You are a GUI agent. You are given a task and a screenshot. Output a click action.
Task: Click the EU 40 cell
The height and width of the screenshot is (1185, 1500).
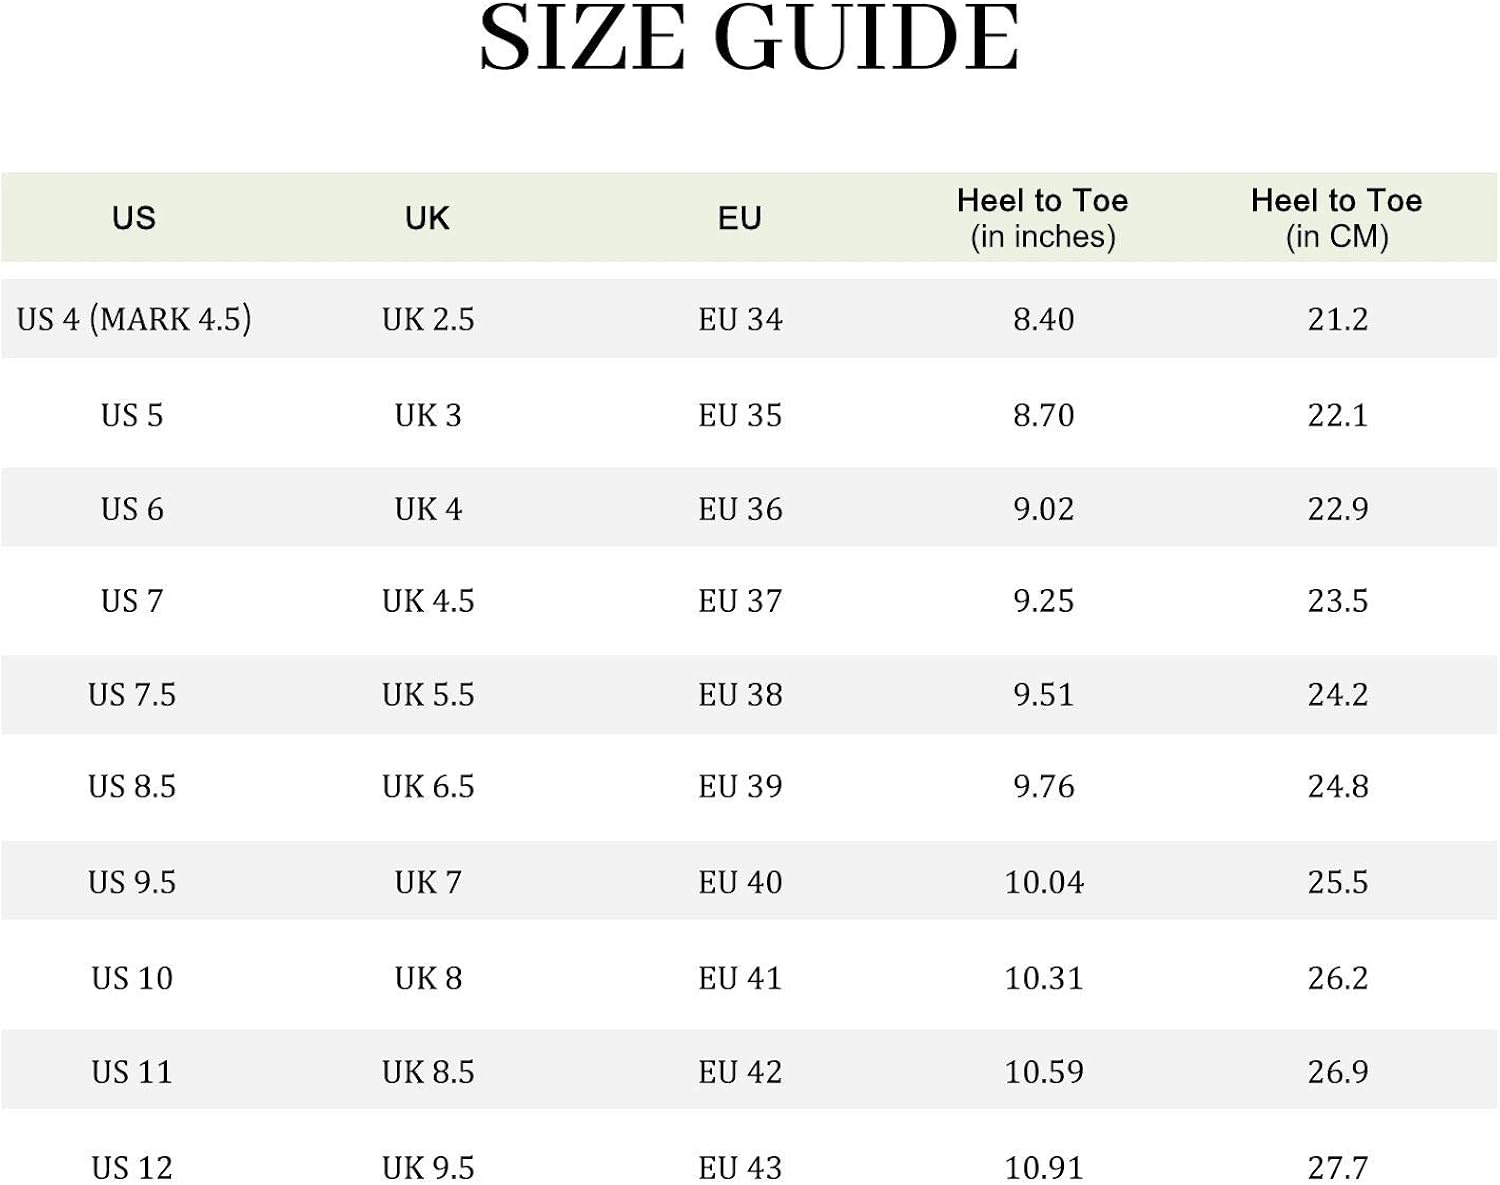tap(740, 882)
